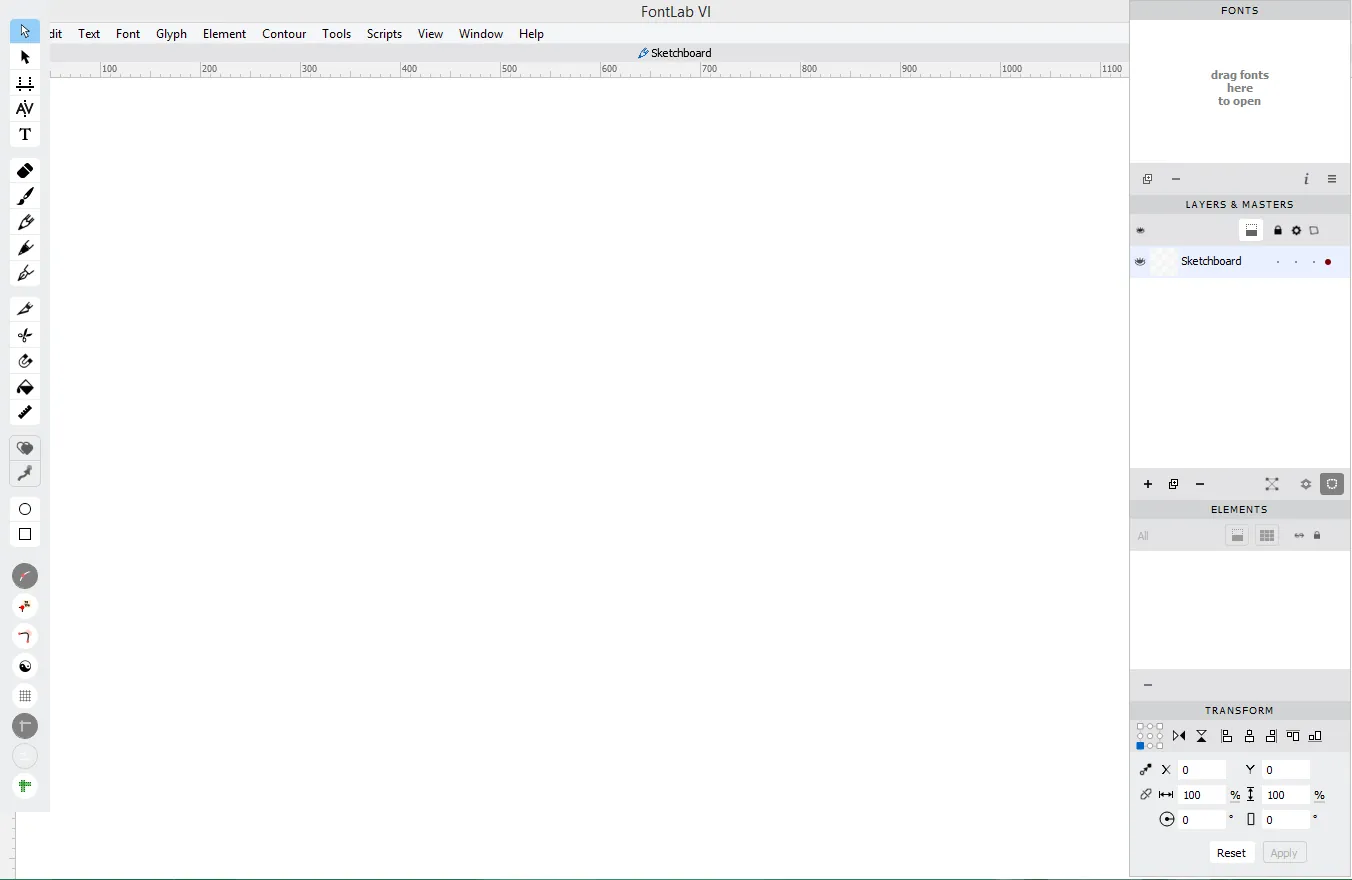Image resolution: width=1352 pixels, height=880 pixels.
Task: Select the Rectangle tool
Action: pos(25,535)
